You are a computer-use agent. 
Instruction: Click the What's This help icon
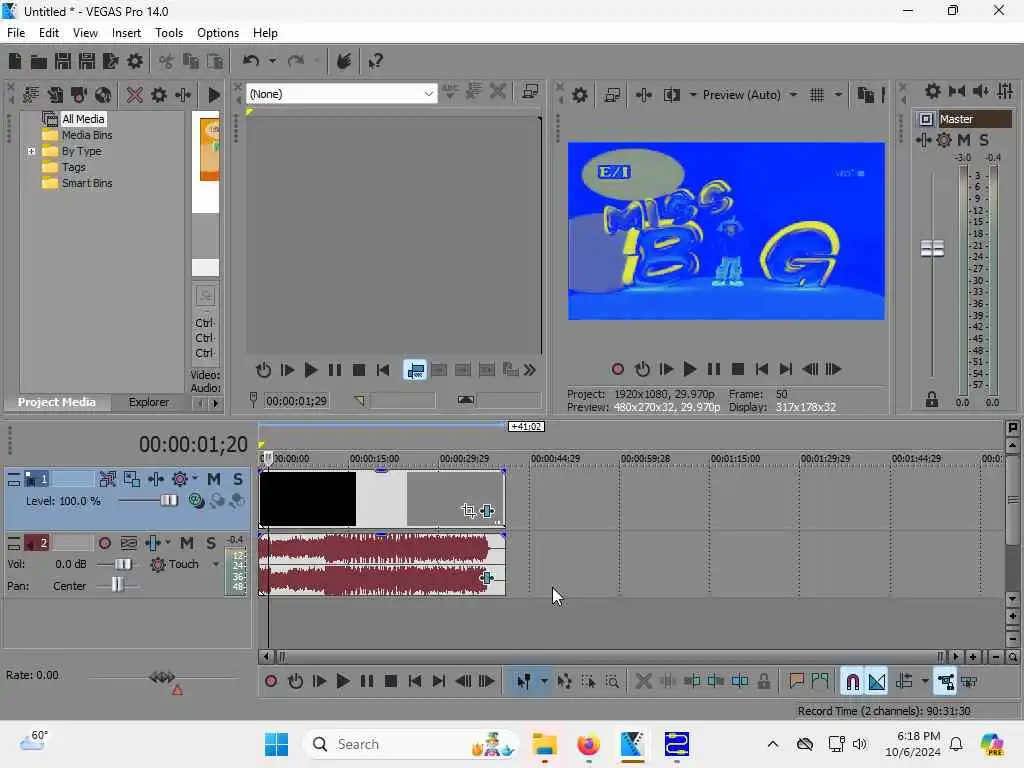tap(376, 61)
